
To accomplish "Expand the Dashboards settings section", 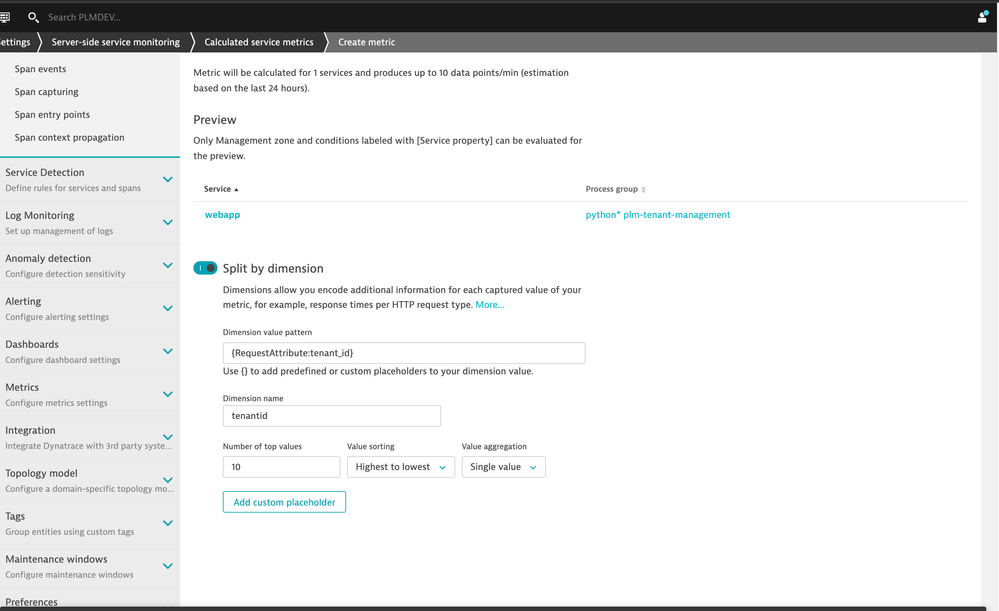I will pyautogui.click(x=167, y=352).
